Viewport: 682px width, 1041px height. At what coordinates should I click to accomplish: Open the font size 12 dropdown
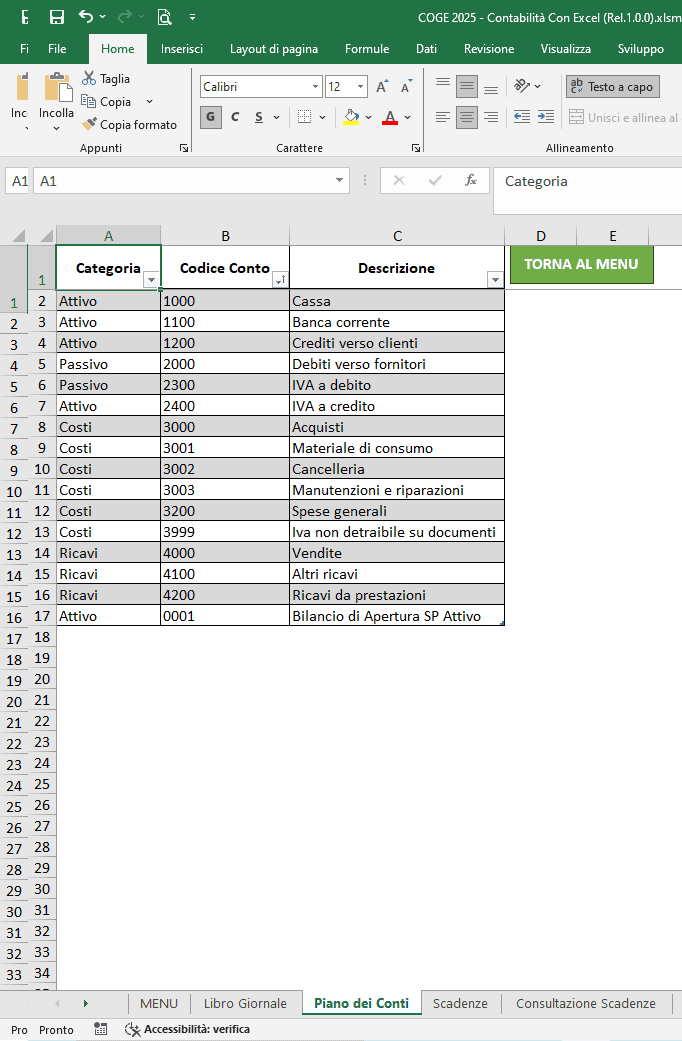click(x=360, y=87)
